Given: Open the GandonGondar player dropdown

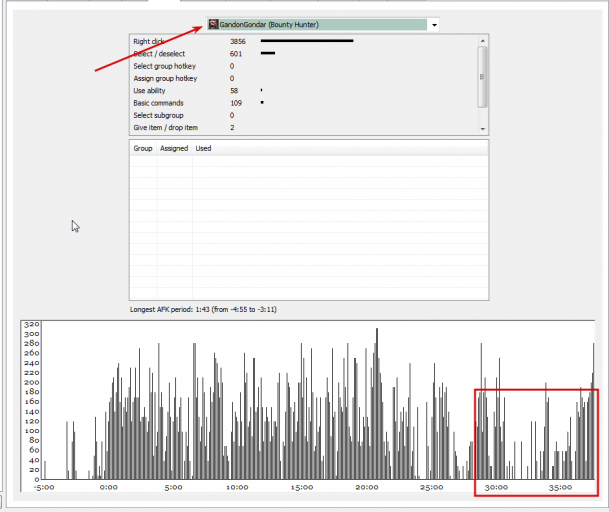Looking at the screenshot, I should [322, 24].
